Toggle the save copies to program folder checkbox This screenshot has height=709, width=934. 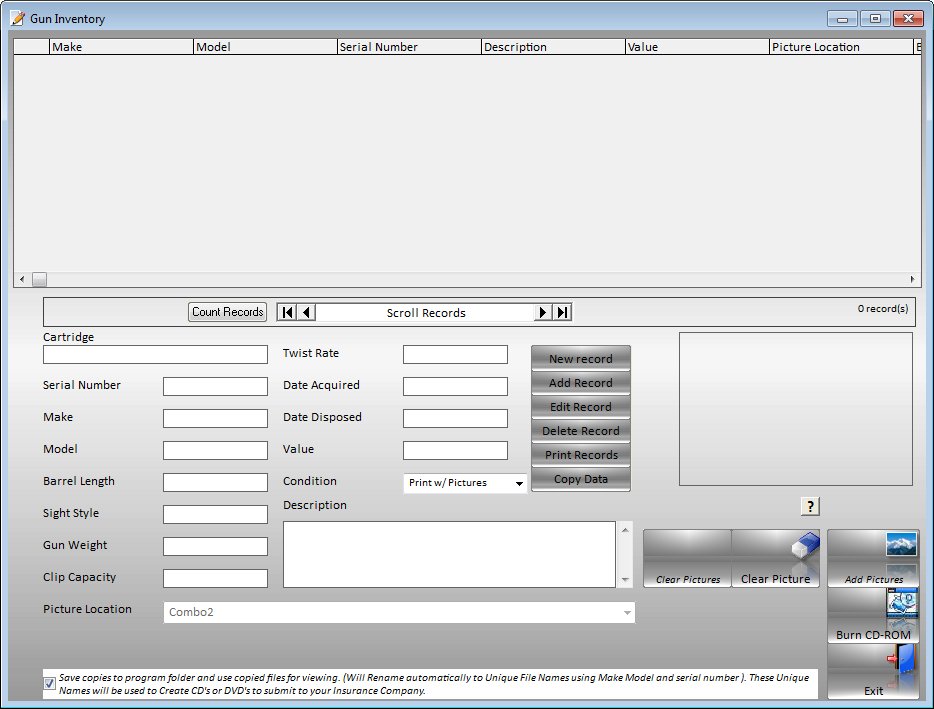point(48,682)
